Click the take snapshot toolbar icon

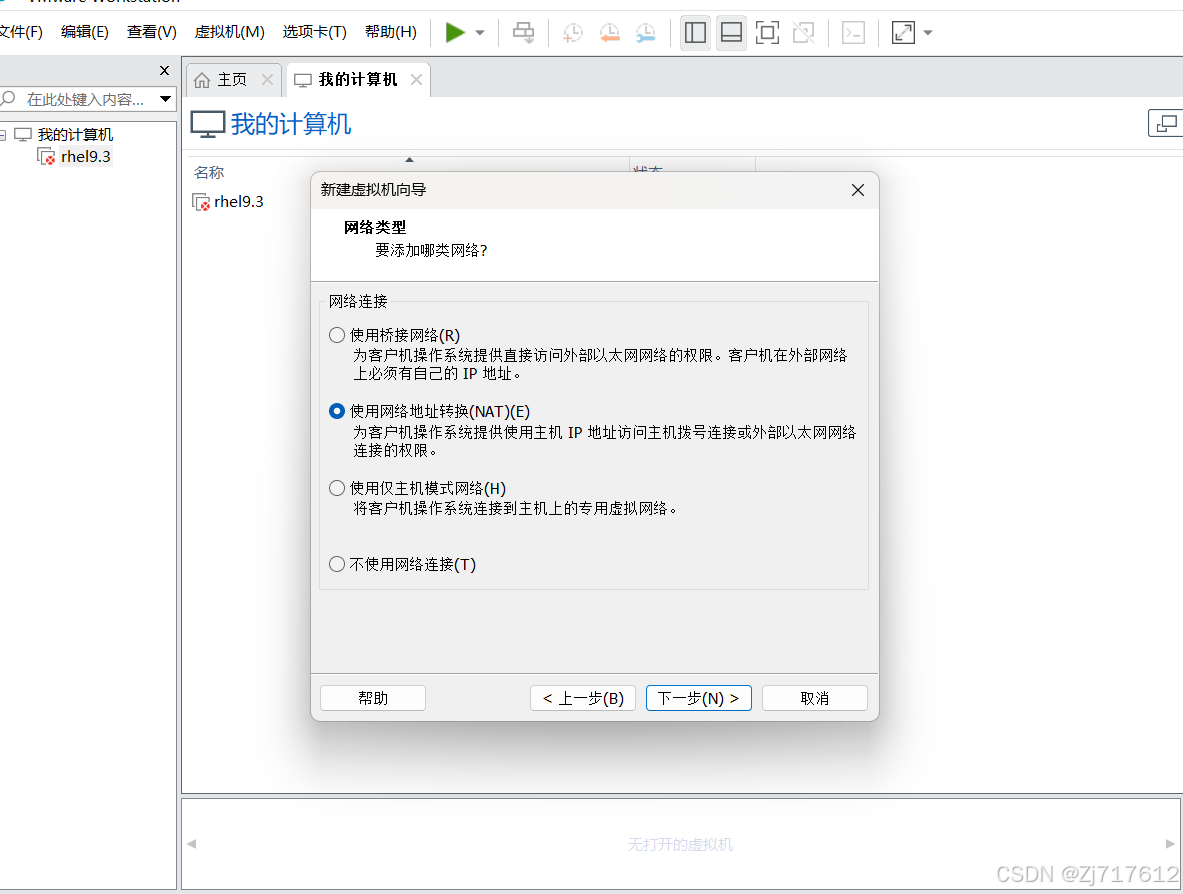point(573,32)
